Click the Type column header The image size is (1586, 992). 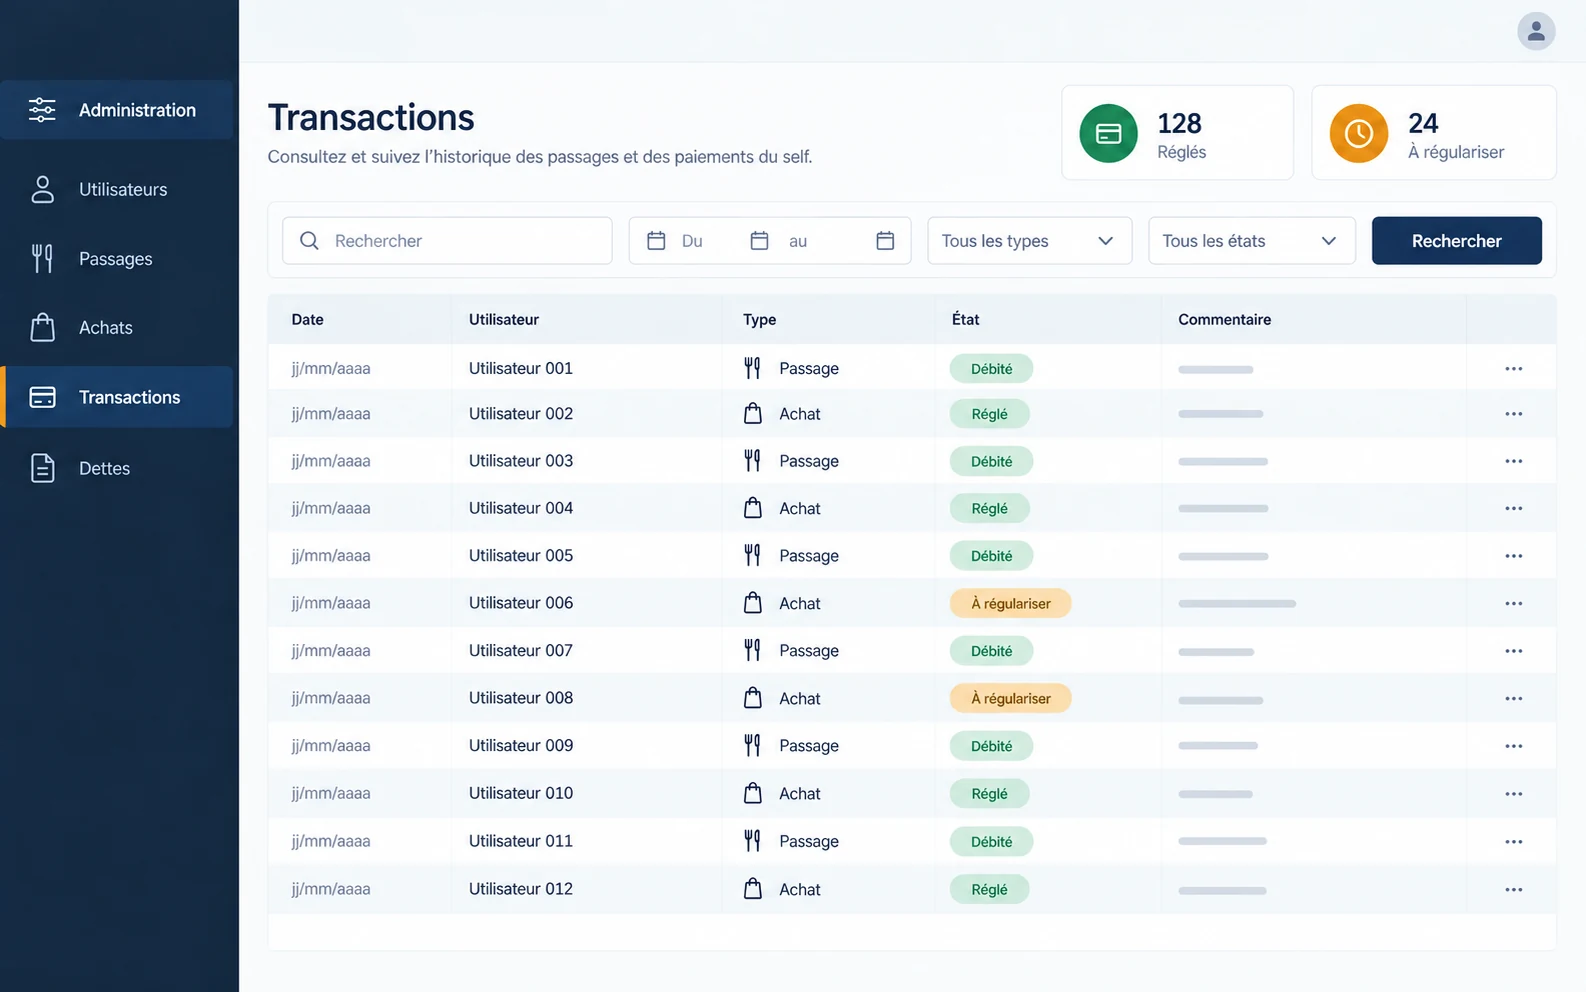tap(760, 320)
